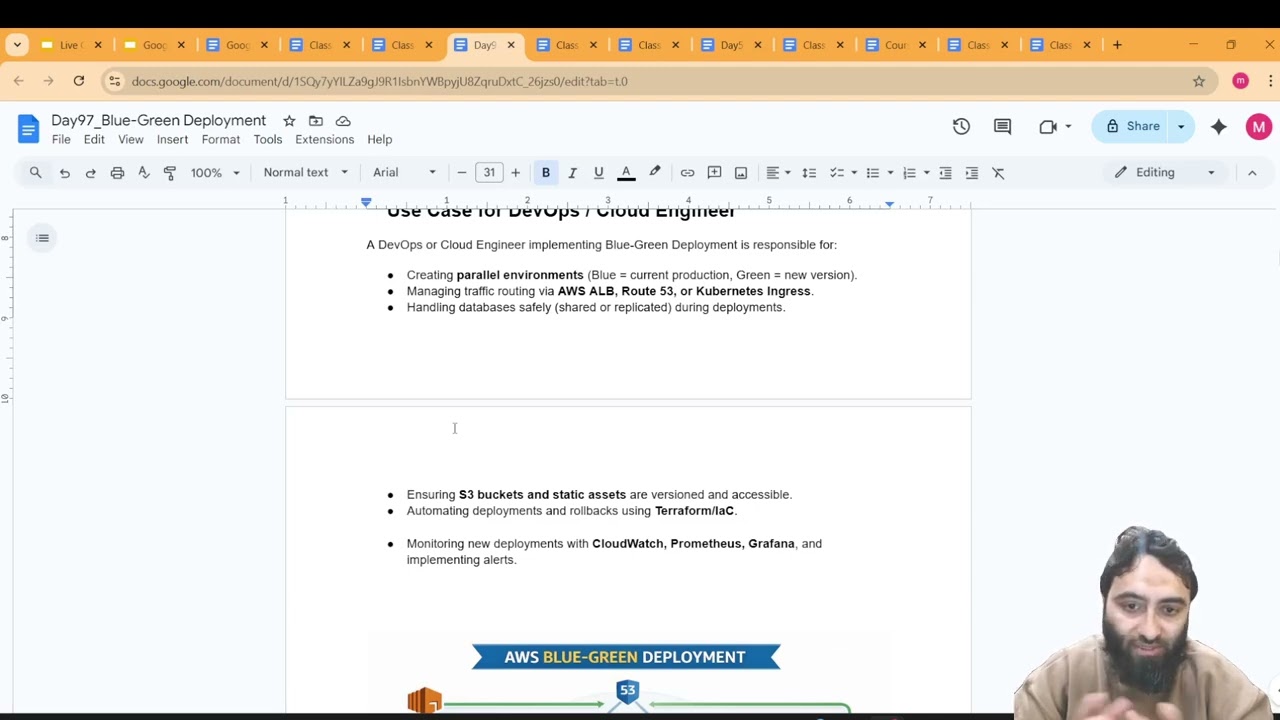Open a new browser tab

pyautogui.click(x=1117, y=45)
